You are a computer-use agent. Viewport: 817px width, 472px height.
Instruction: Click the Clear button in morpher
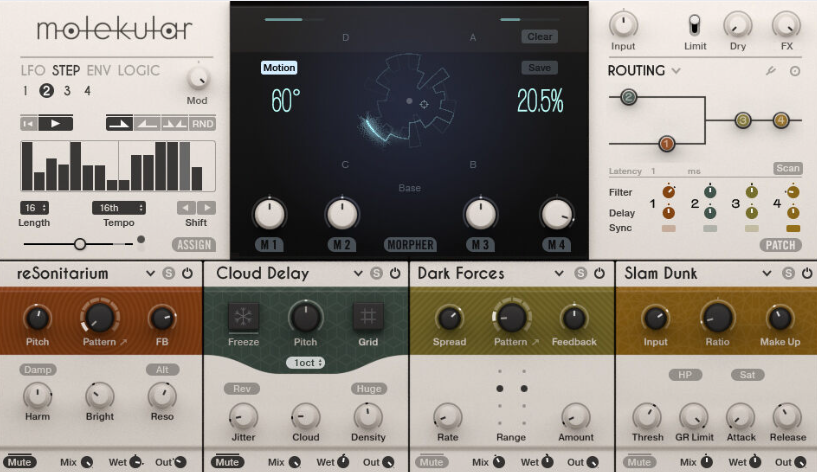pyautogui.click(x=539, y=37)
